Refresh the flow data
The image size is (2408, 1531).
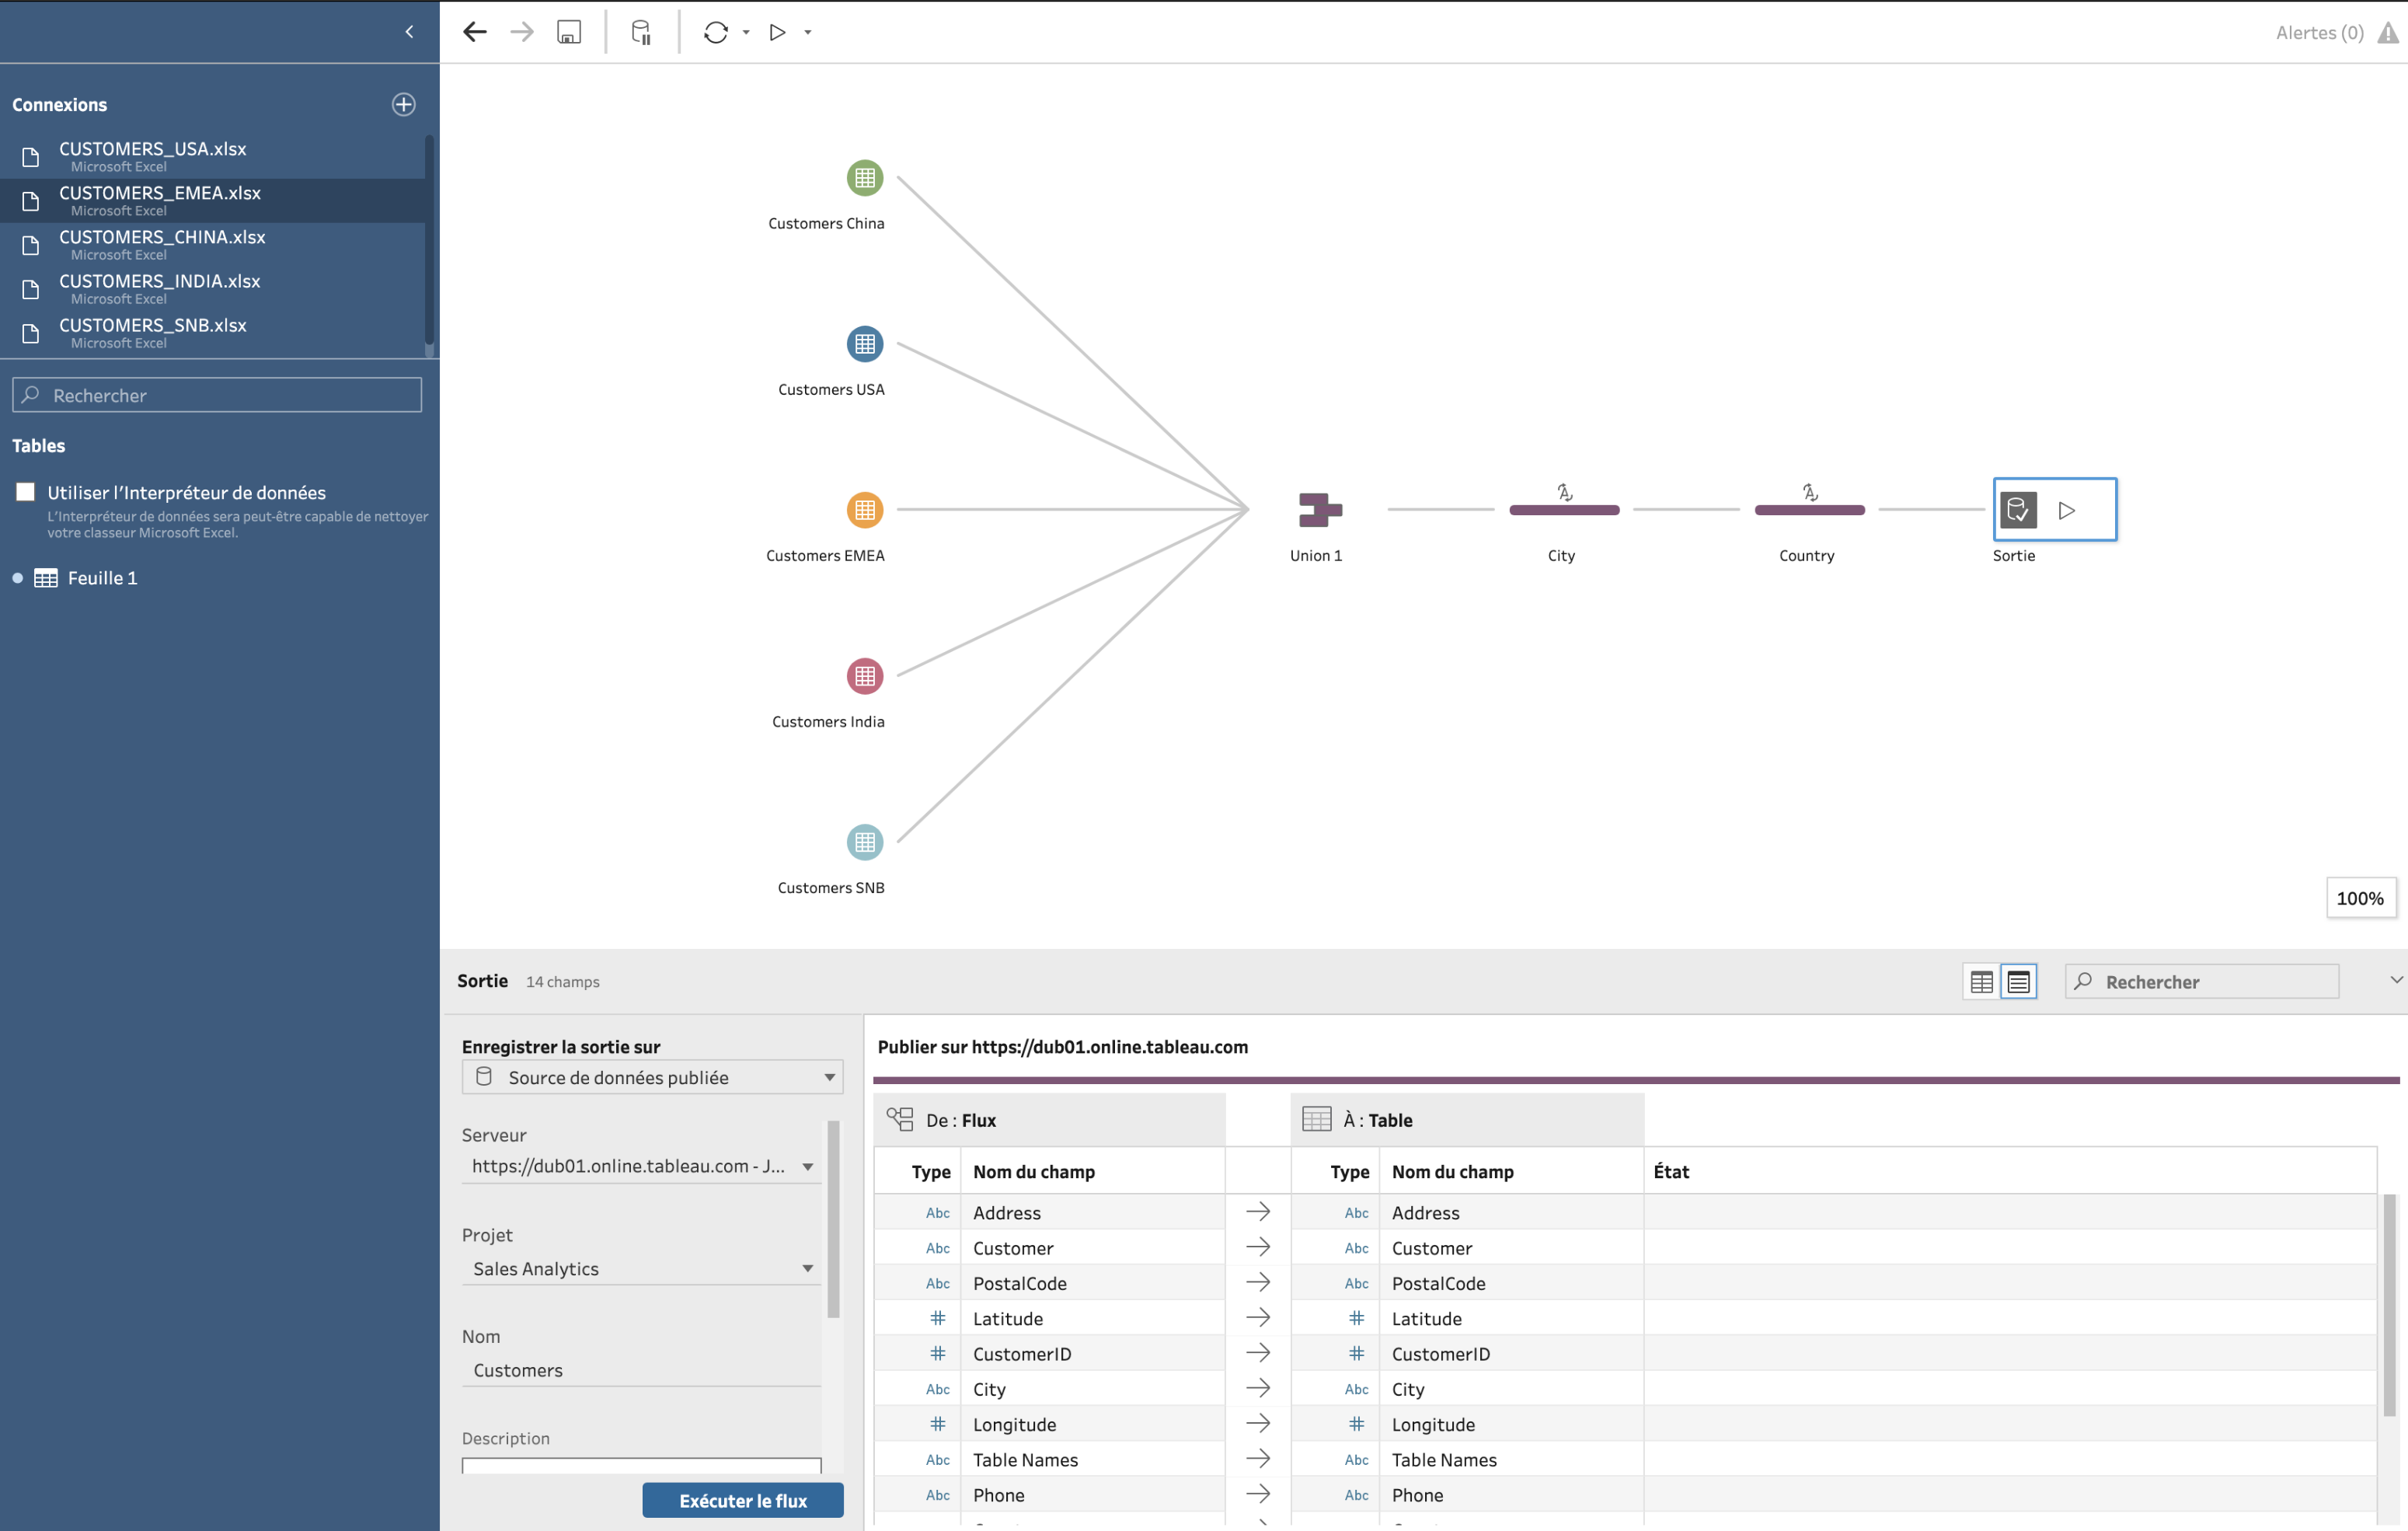(x=716, y=32)
